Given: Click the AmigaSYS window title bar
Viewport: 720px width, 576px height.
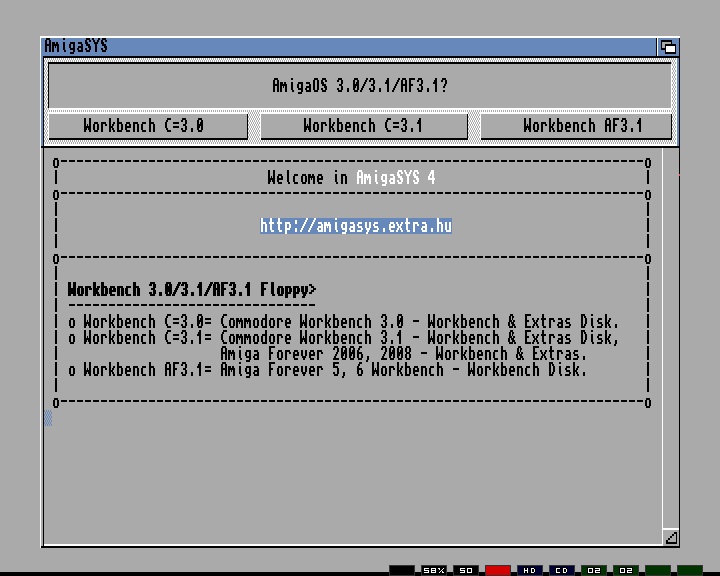Looking at the screenshot, I should click(x=349, y=46).
